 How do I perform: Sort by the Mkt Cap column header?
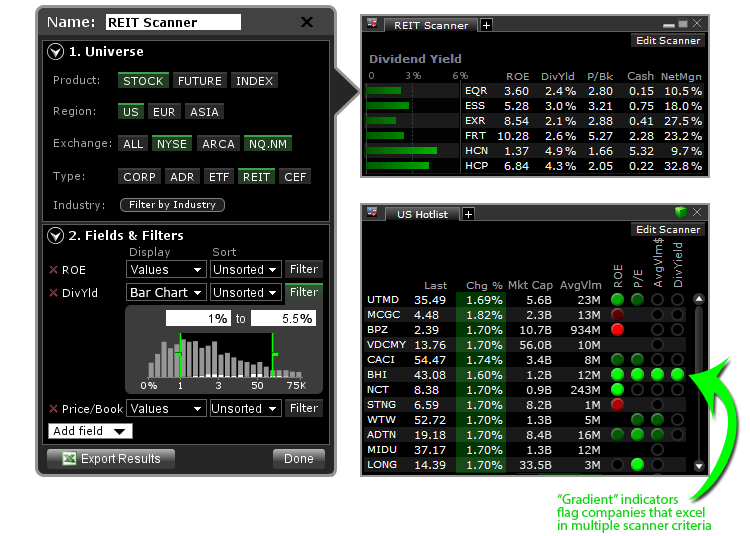[x=530, y=285]
